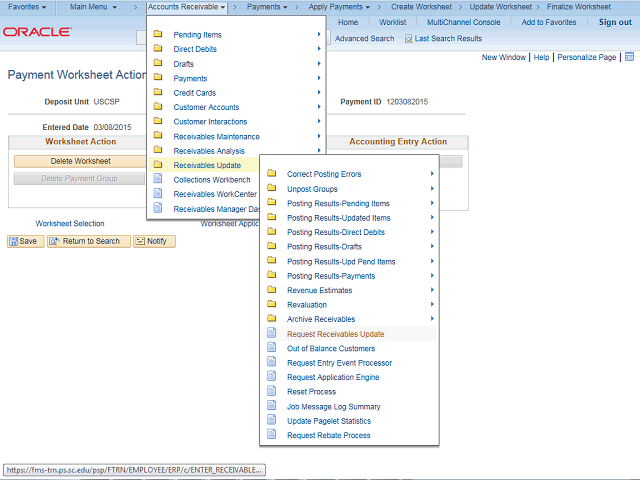Go to the Finalize Worksheet breadcrumb

click(x=578, y=7)
